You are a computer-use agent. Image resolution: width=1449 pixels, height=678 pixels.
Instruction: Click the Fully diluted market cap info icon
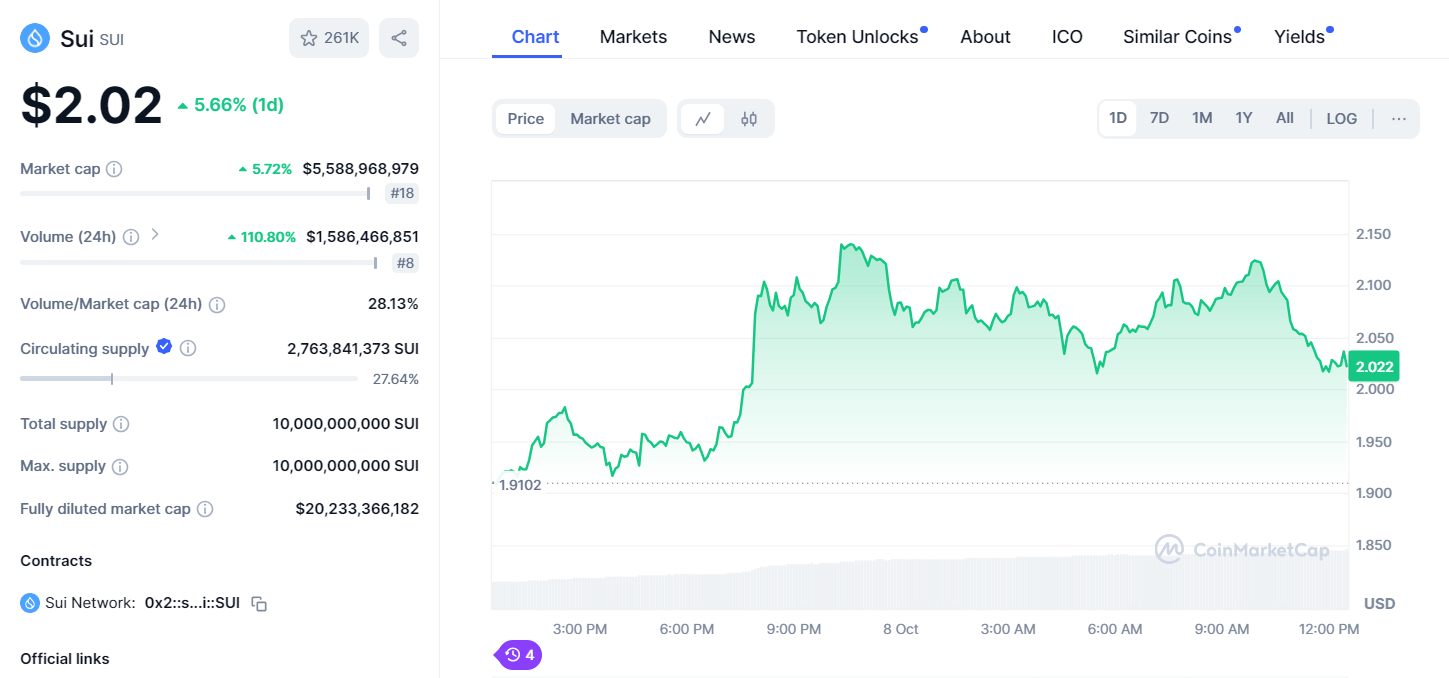click(205, 509)
